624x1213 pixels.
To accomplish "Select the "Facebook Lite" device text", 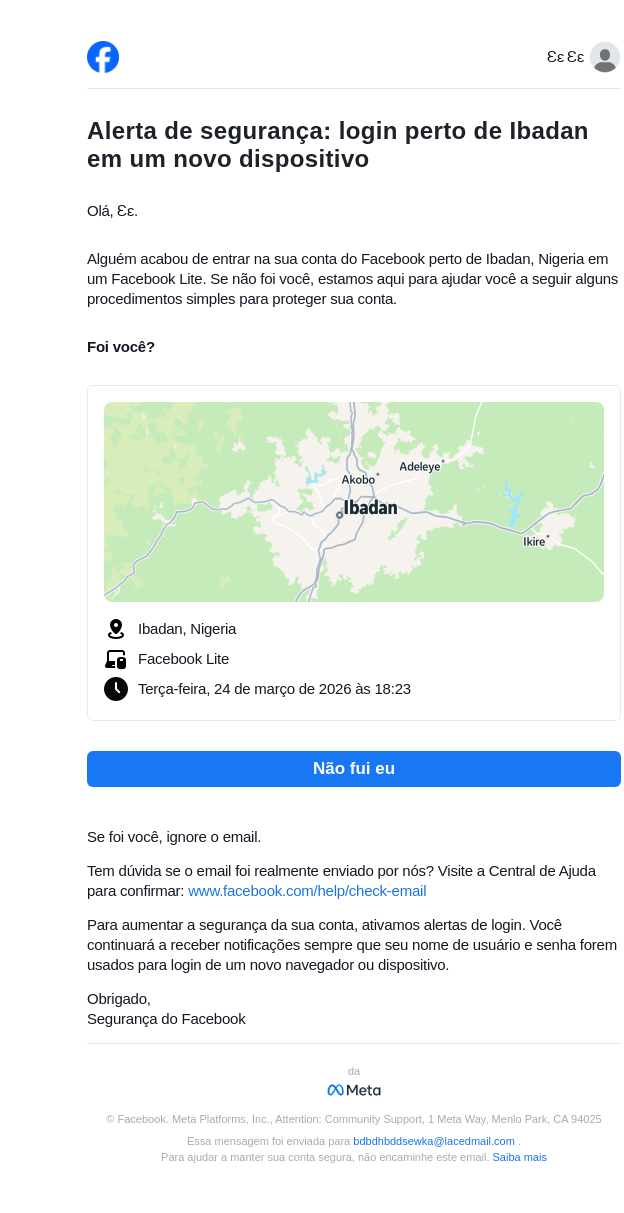I will [183, 659].
